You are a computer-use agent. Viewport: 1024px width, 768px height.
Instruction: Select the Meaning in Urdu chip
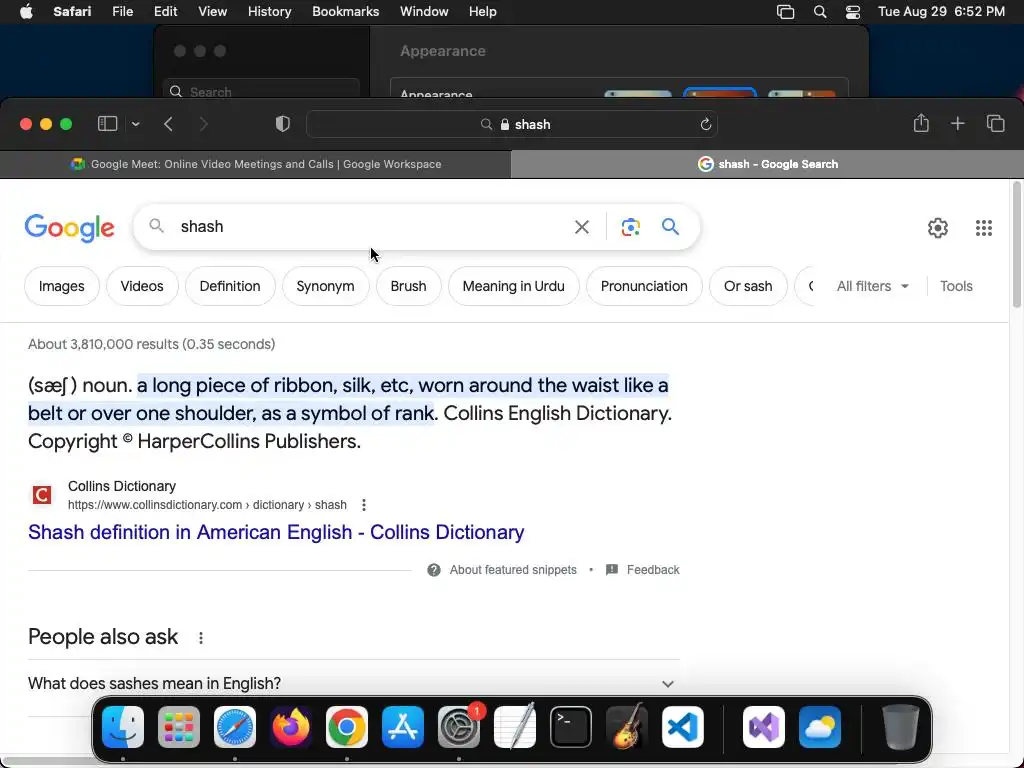[513, 286]
